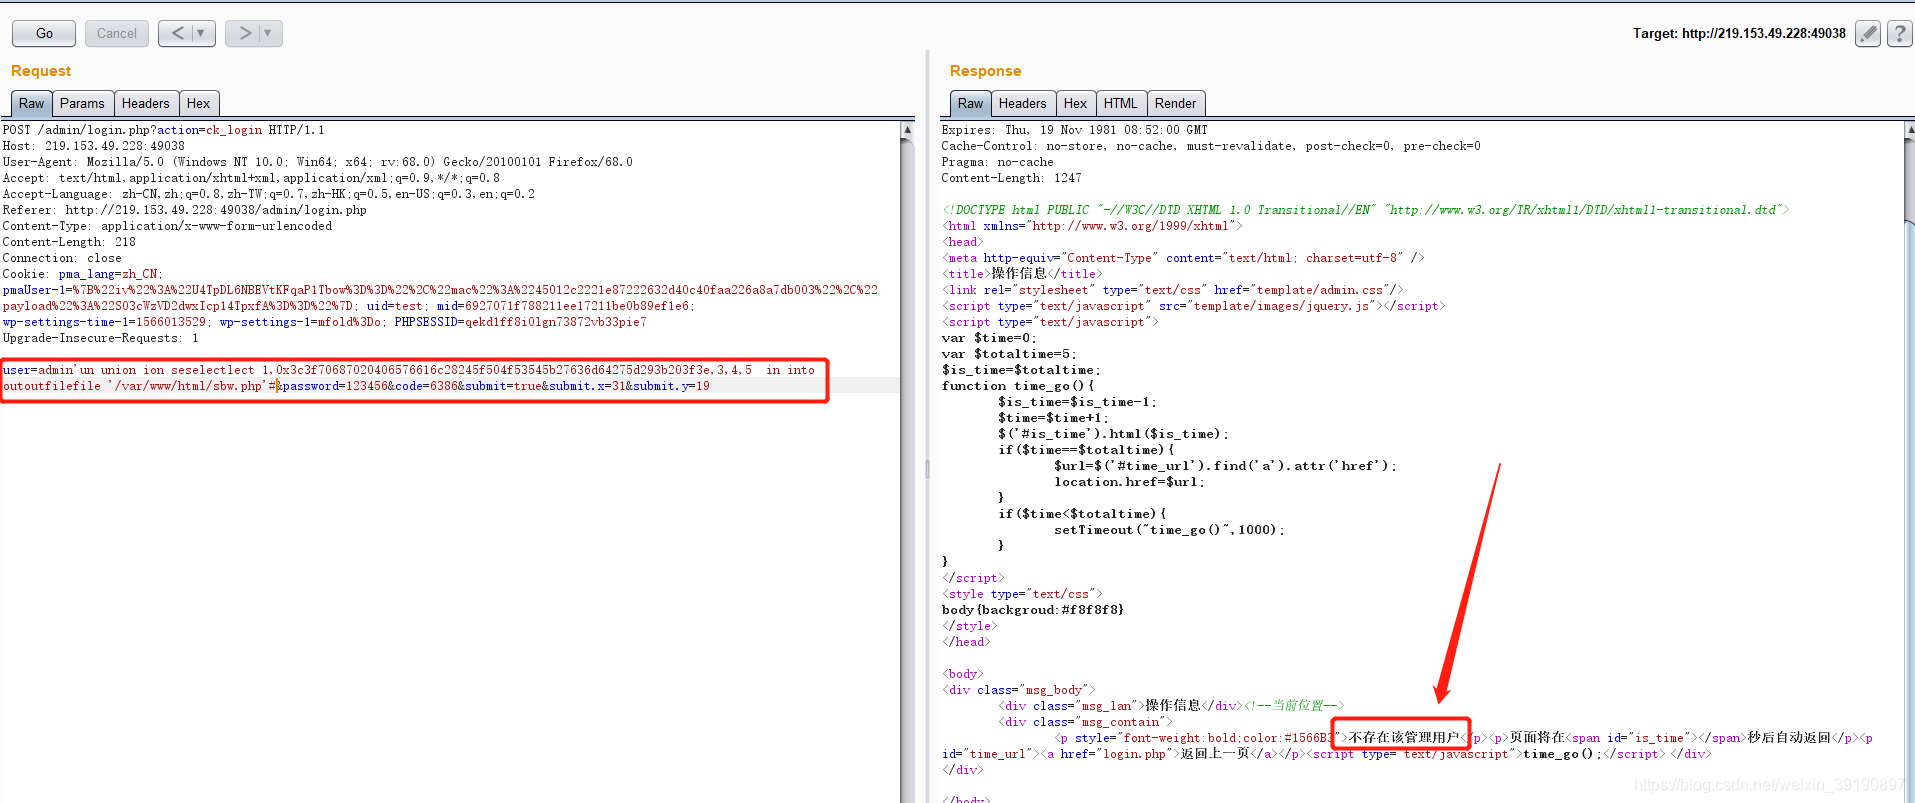
Task: Open next history dropdown arrow
Action: click(269, 33)
